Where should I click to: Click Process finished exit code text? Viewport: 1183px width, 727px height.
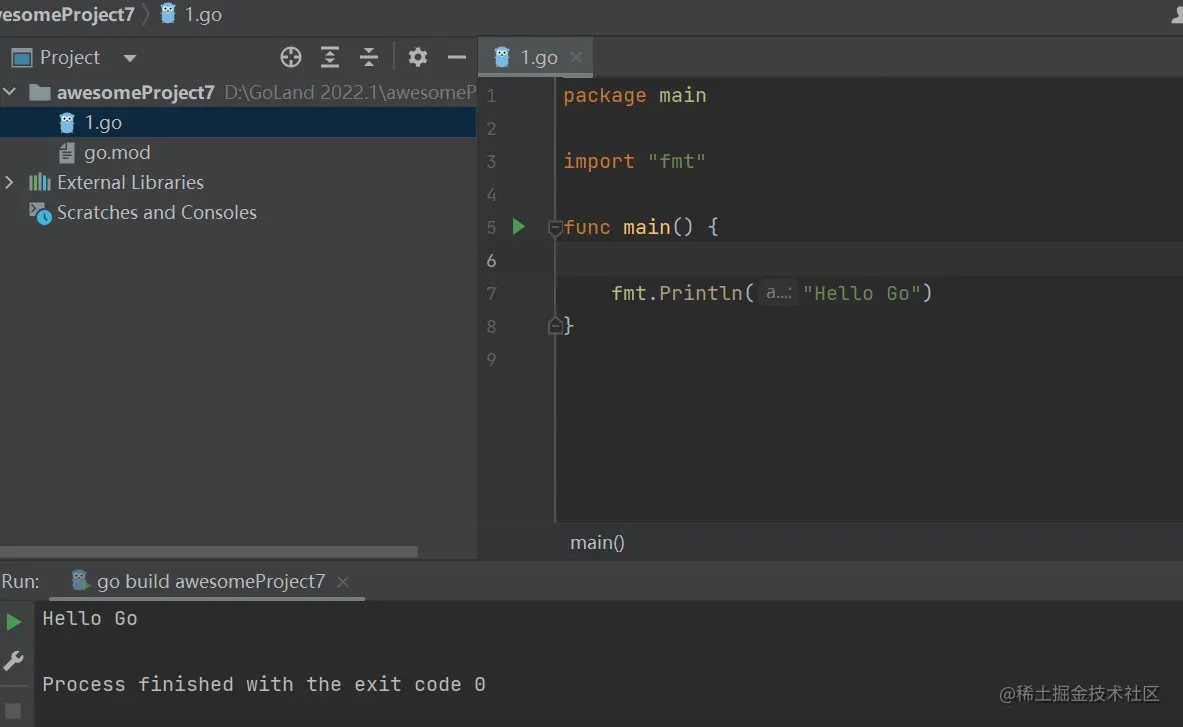click(x=263, y=684)
